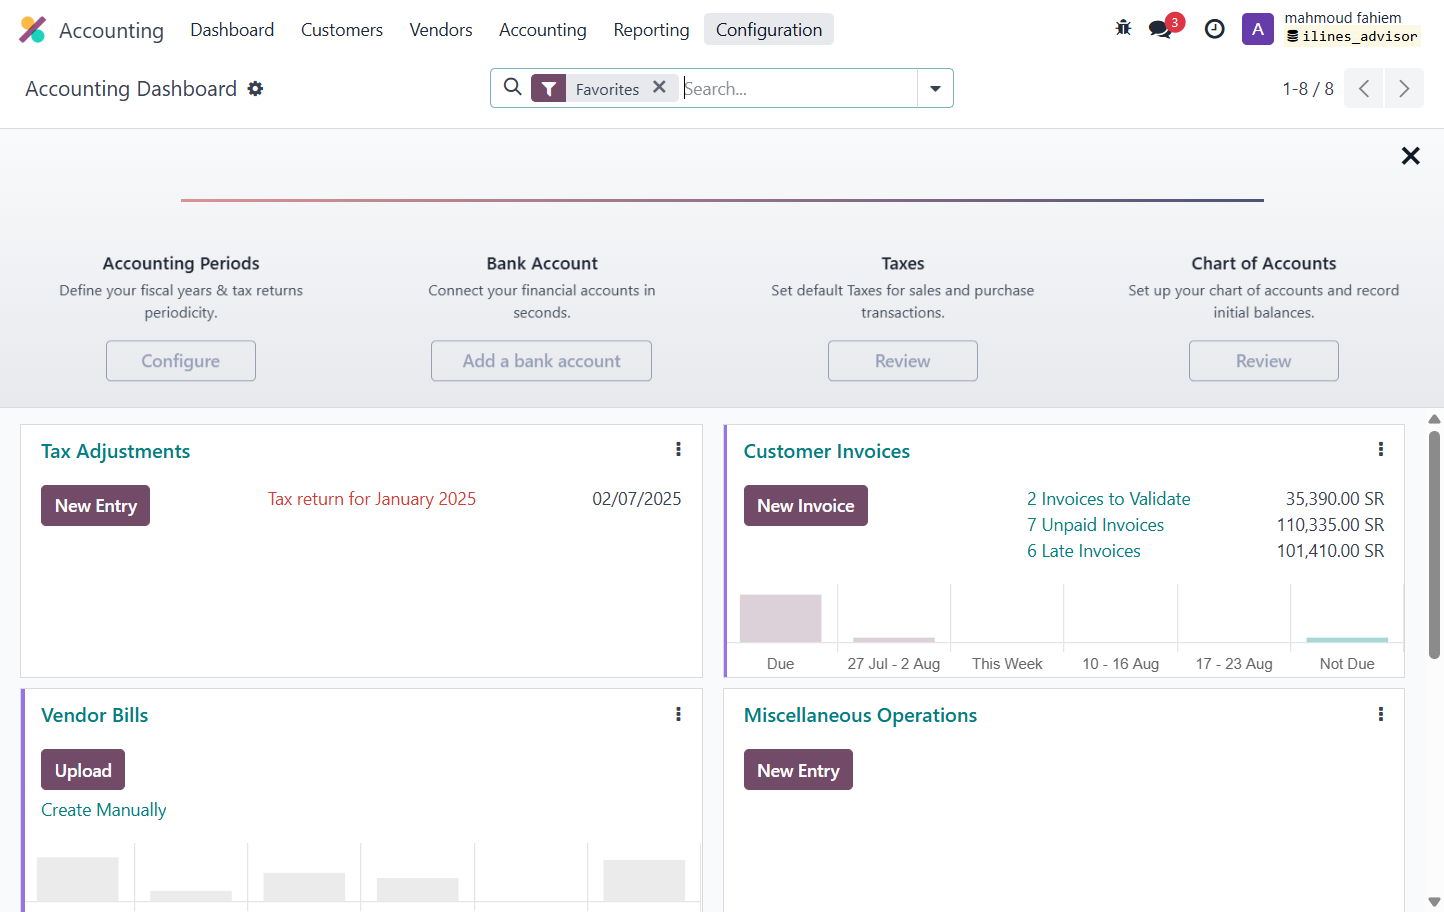Open the Customer Invoices journal title
Viewport: 1444px width, 912px height.
(827, 451)
